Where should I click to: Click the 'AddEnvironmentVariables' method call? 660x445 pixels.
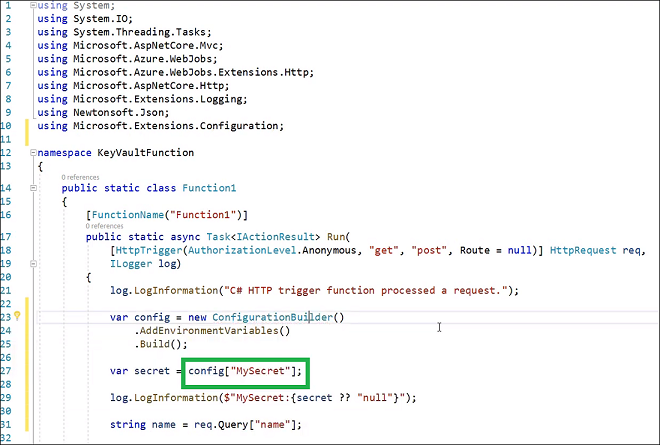pyautogui.click(x=209, y=331)
